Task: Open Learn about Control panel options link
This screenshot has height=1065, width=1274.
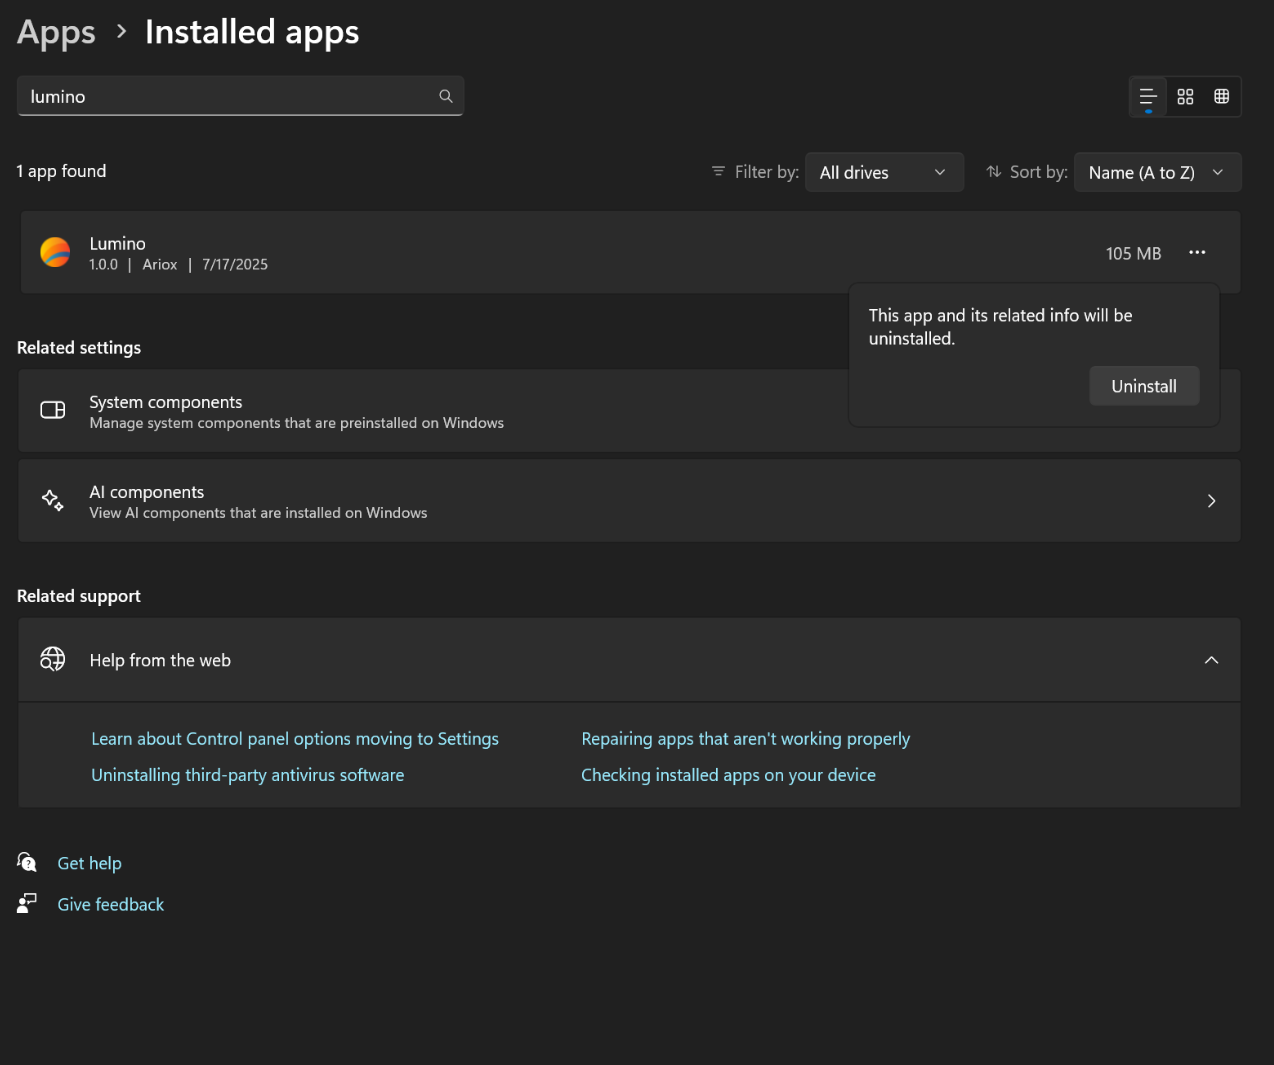Action: (x=295, y=739)
